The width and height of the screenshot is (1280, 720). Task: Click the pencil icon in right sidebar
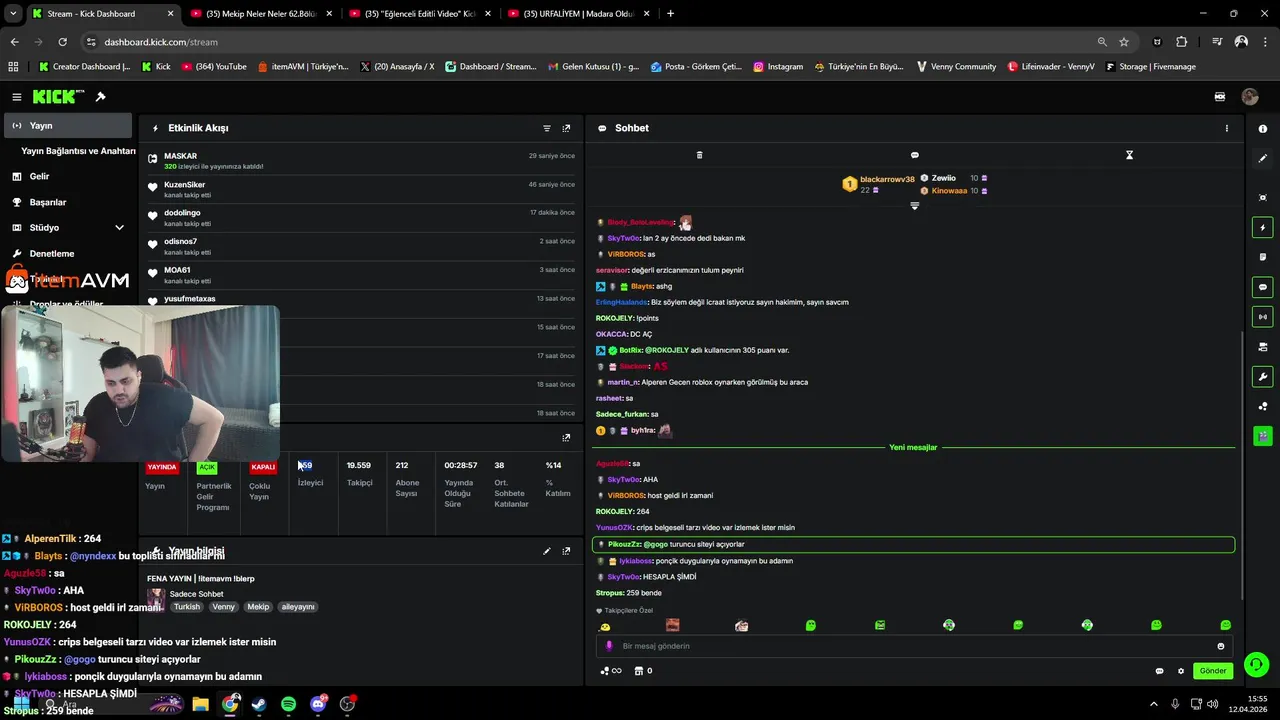click(x=1263, y=158)
